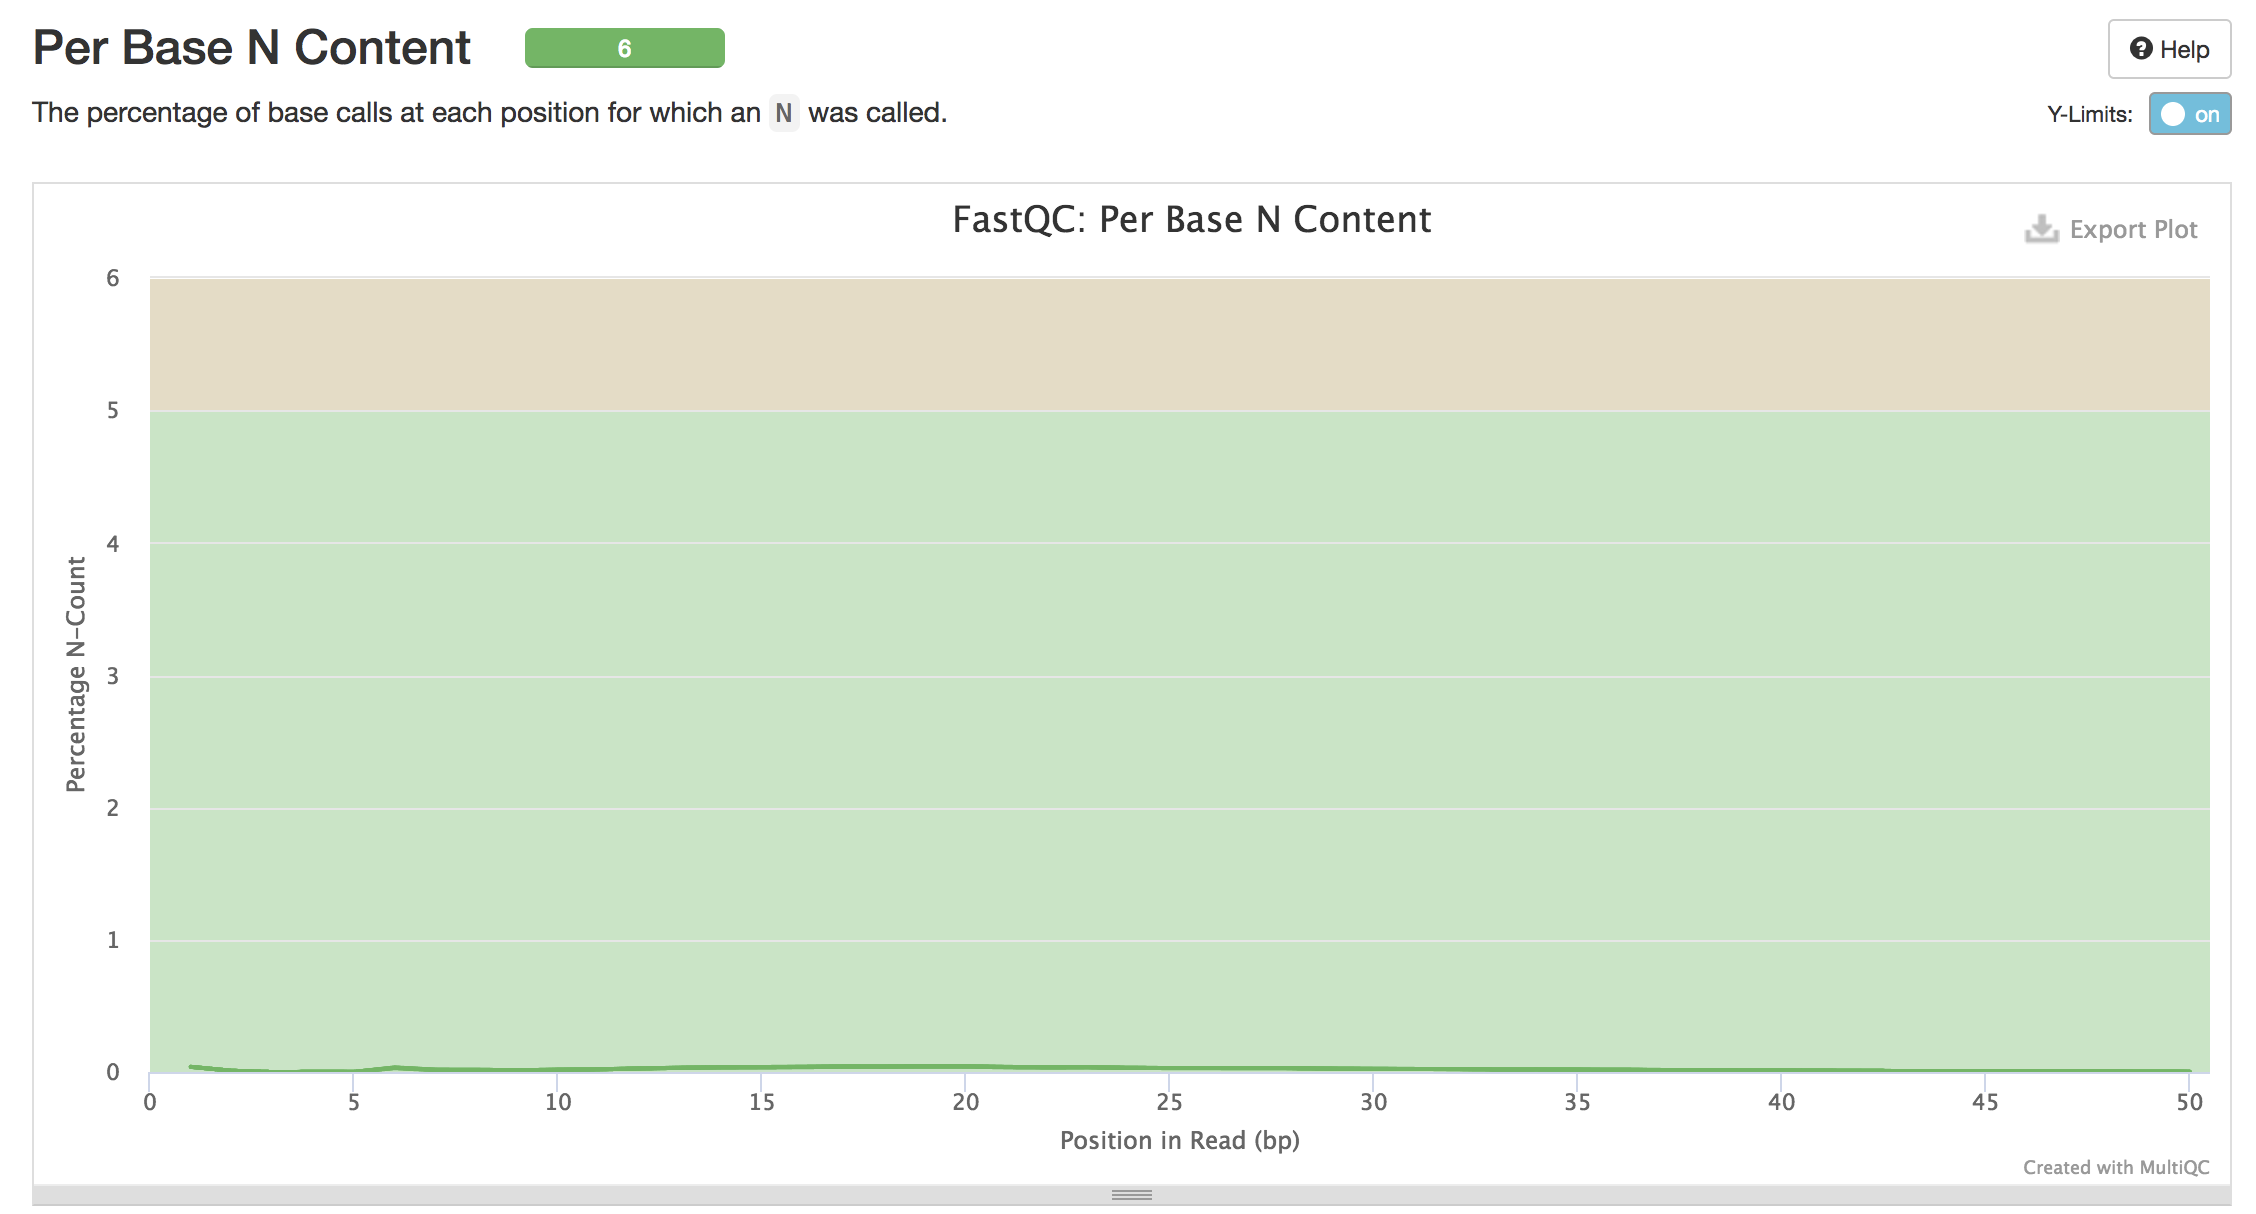
Task: Click the highlighted N code tag in description
Action: click(x=783, y=113)
